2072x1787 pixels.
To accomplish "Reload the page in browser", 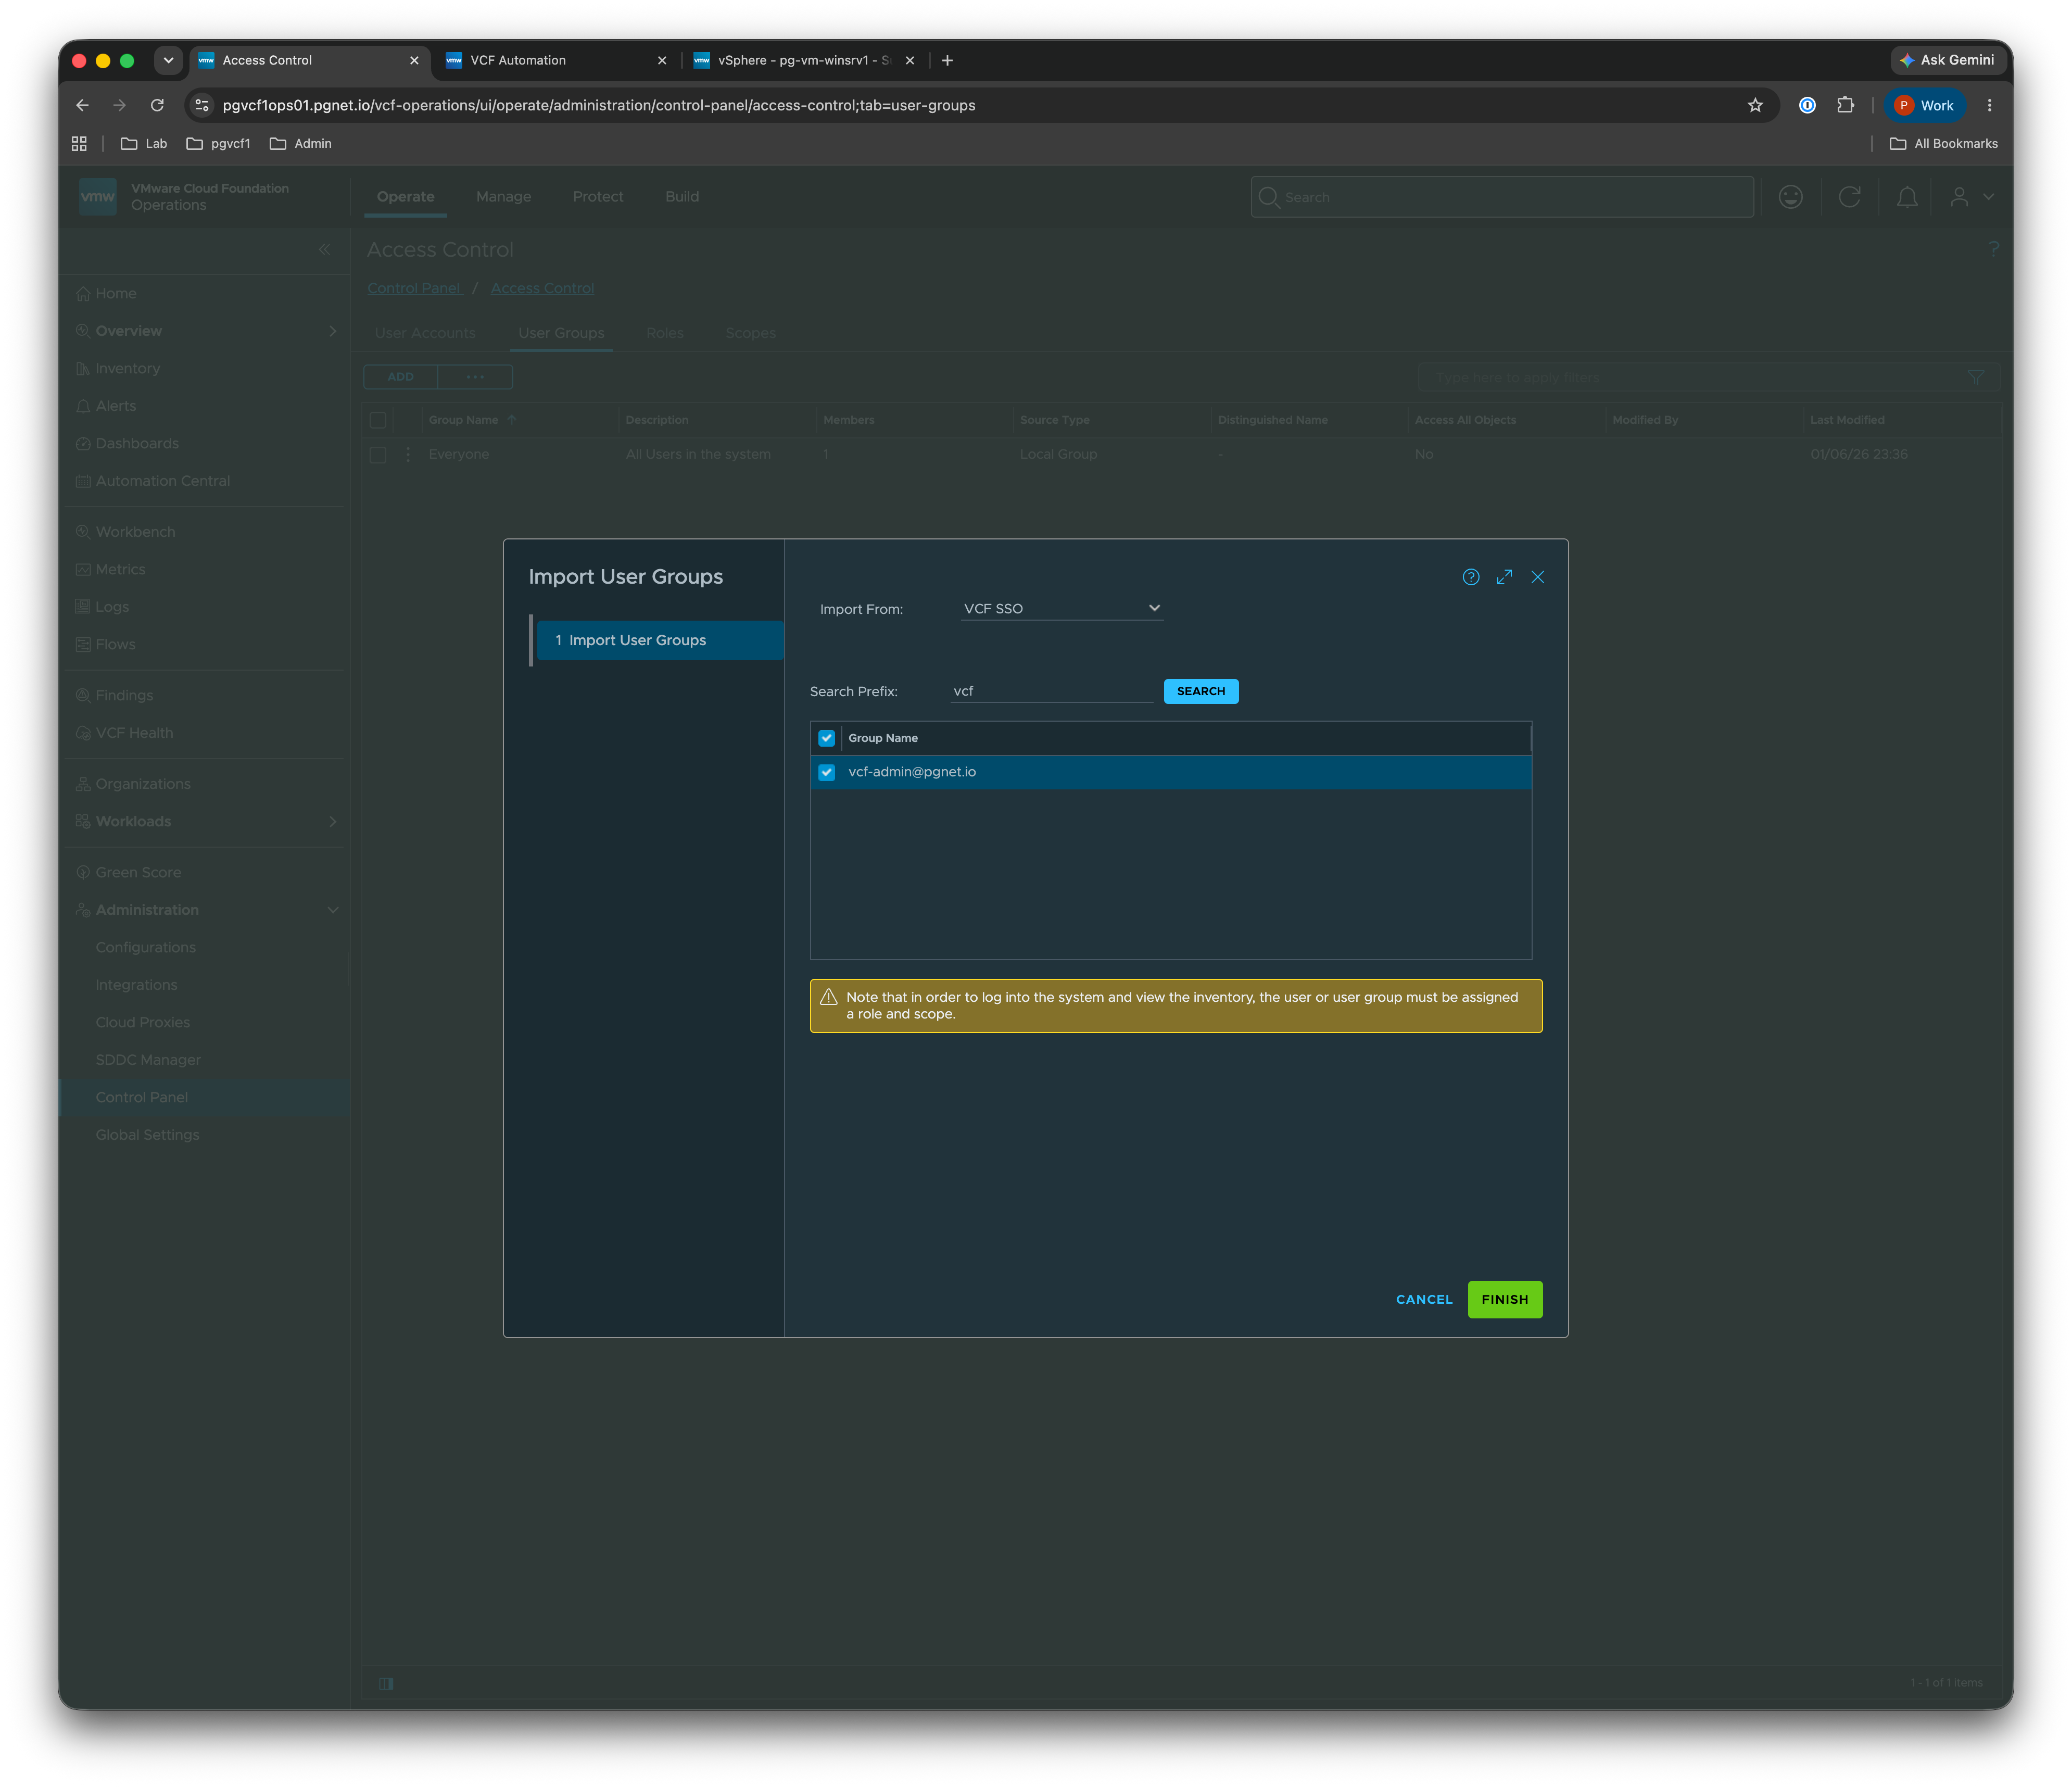I will pyautogui.click(x=157, y=105).
